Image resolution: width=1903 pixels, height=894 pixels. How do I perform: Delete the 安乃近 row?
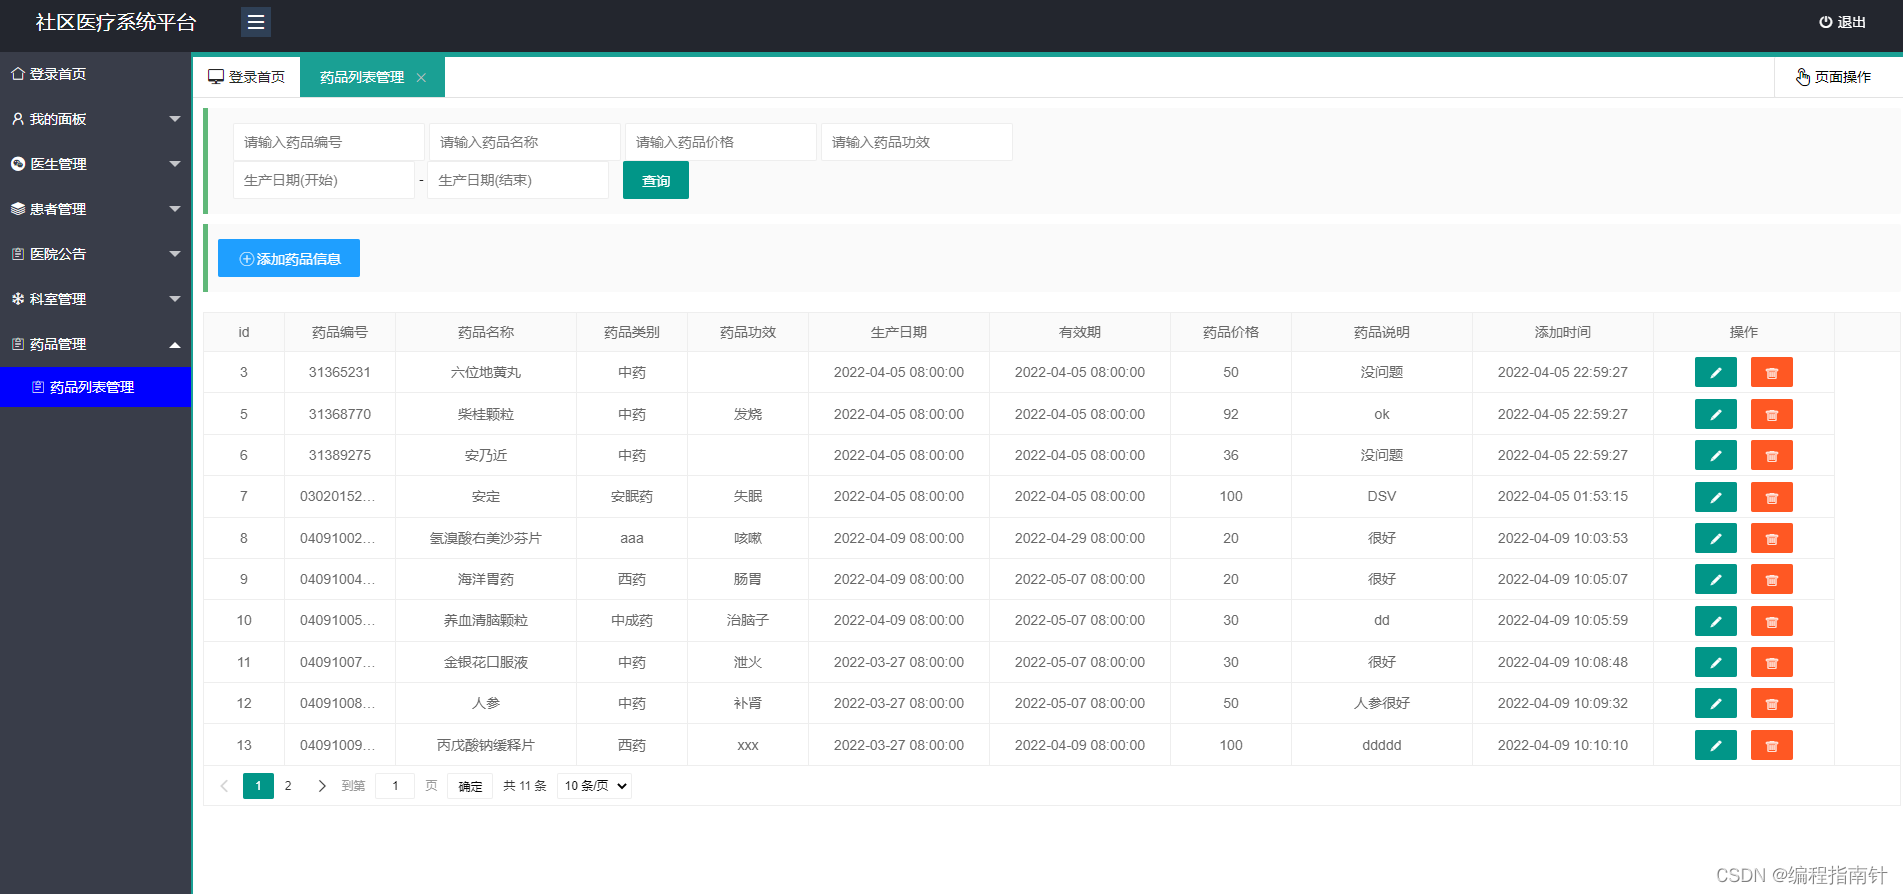click(x=1771, y=455)
